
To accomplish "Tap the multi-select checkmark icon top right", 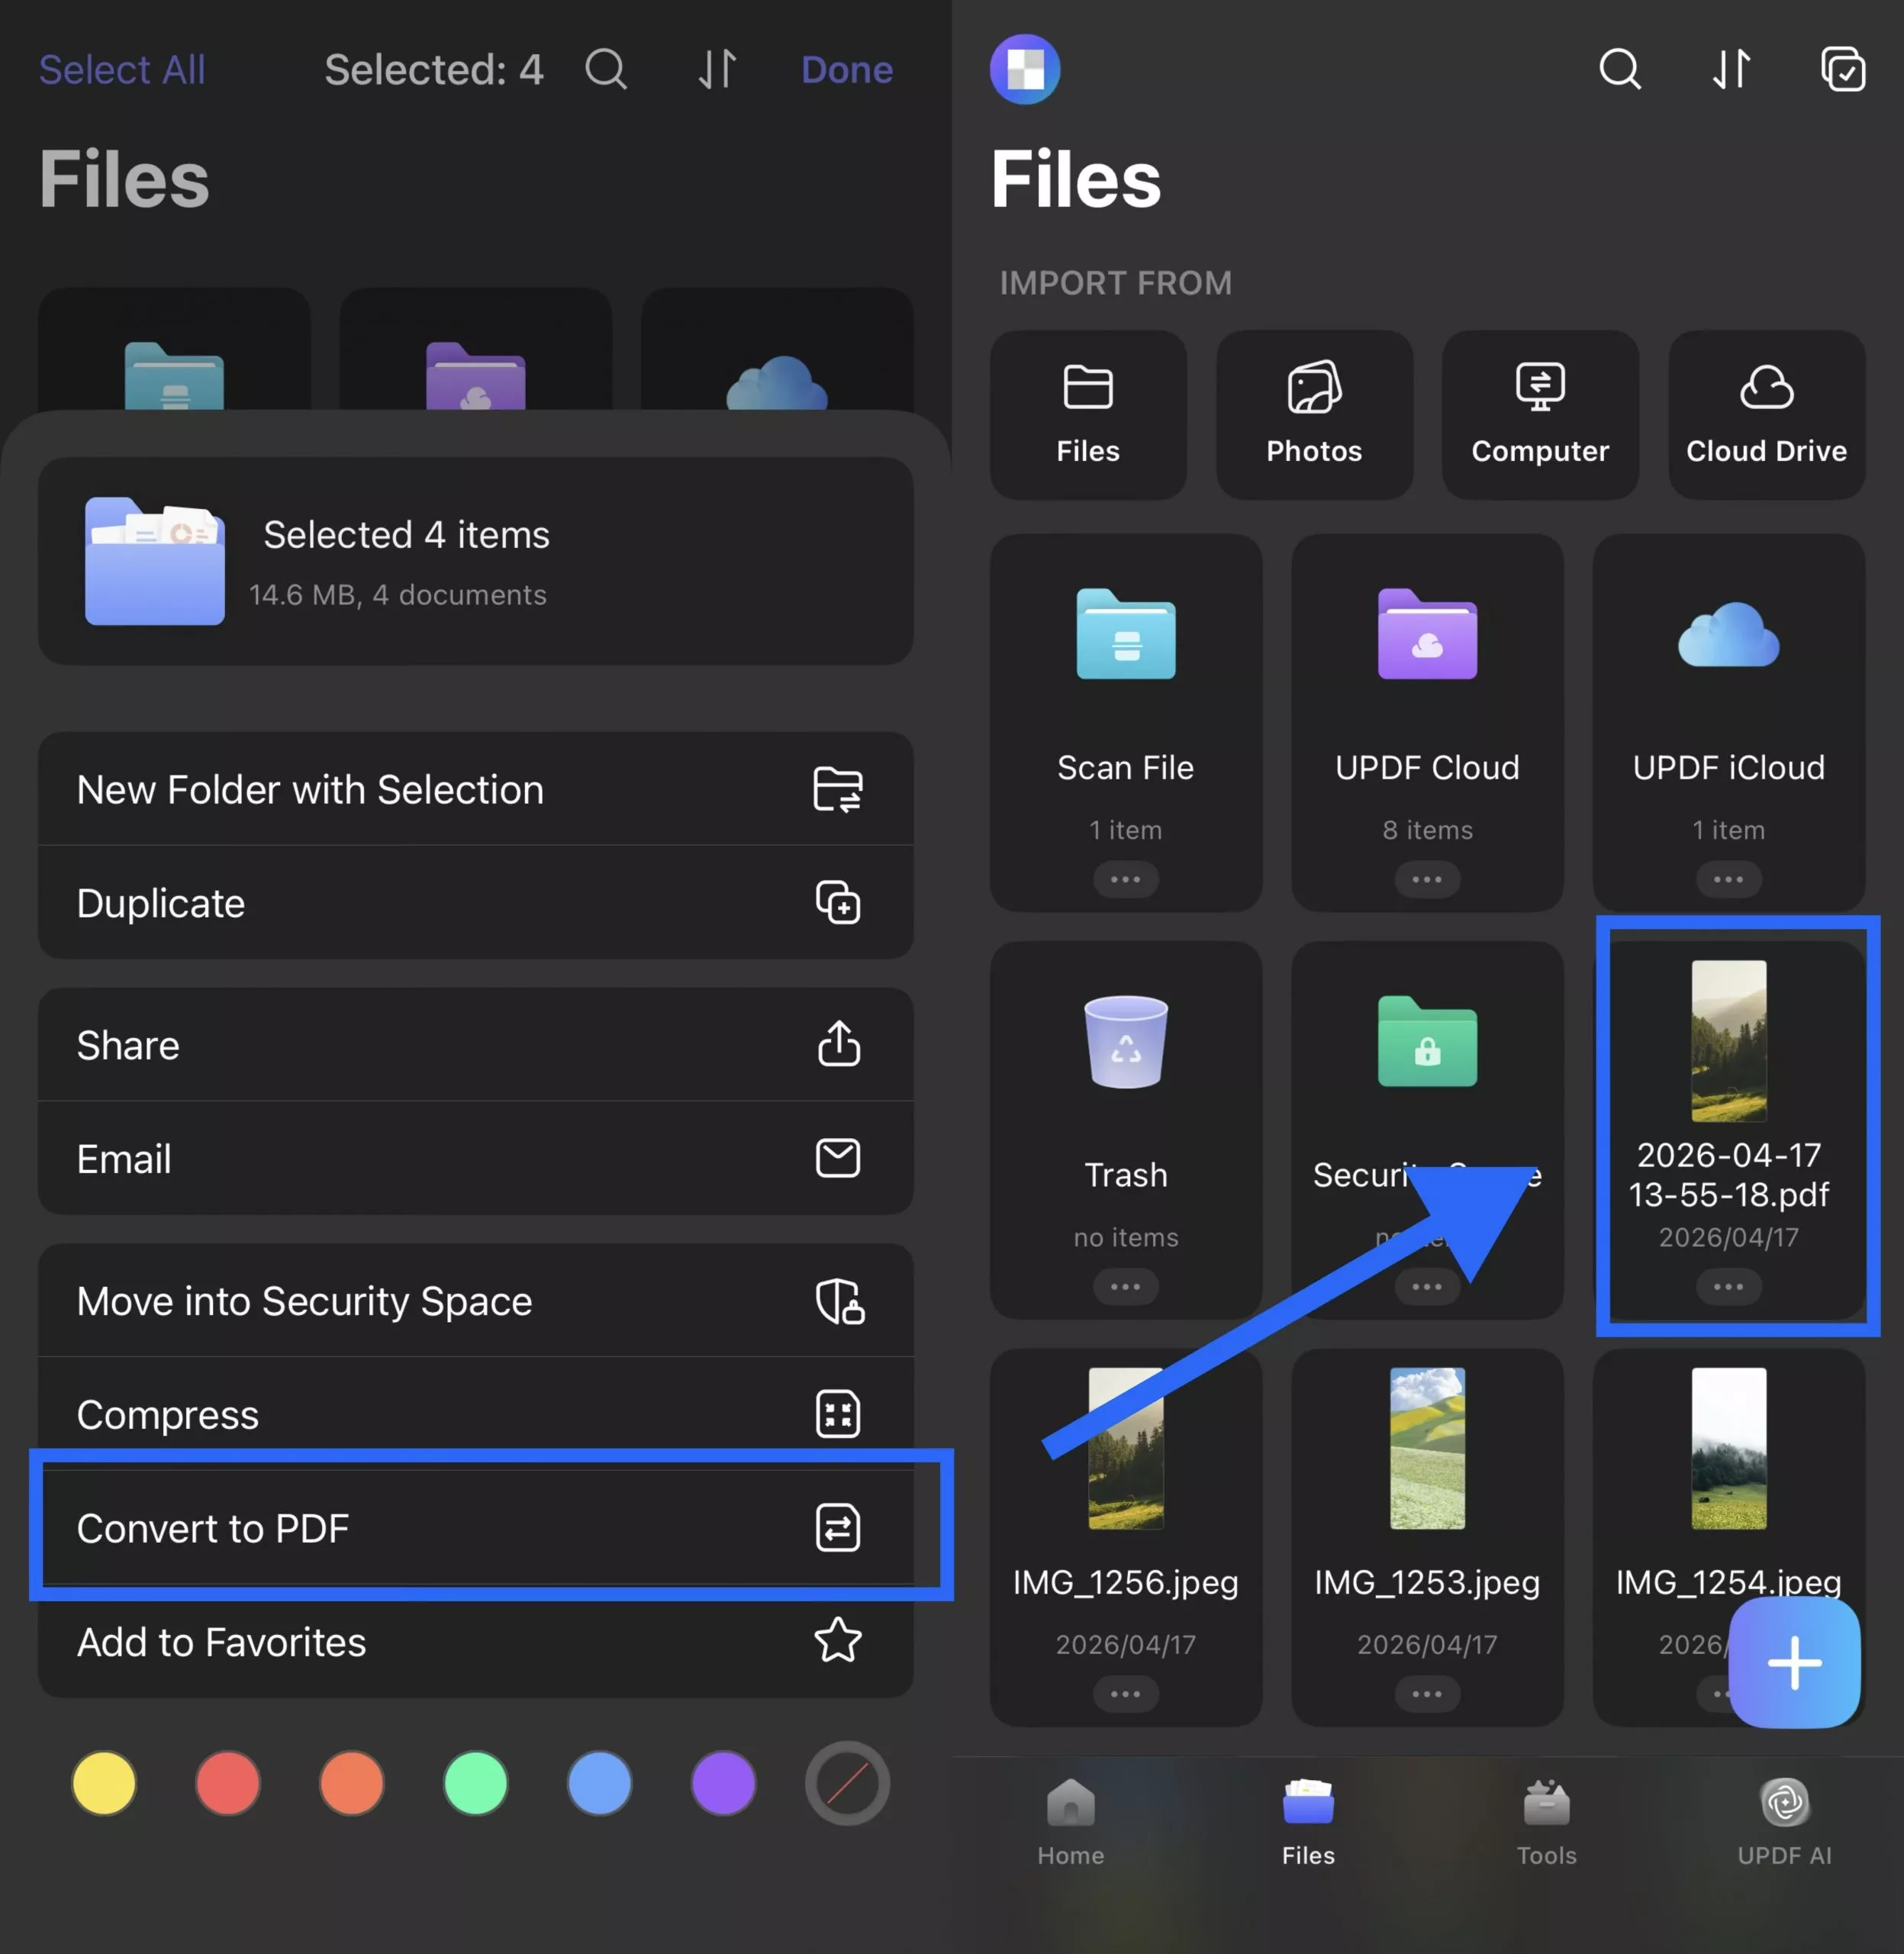I will [x=1843, y=69].
